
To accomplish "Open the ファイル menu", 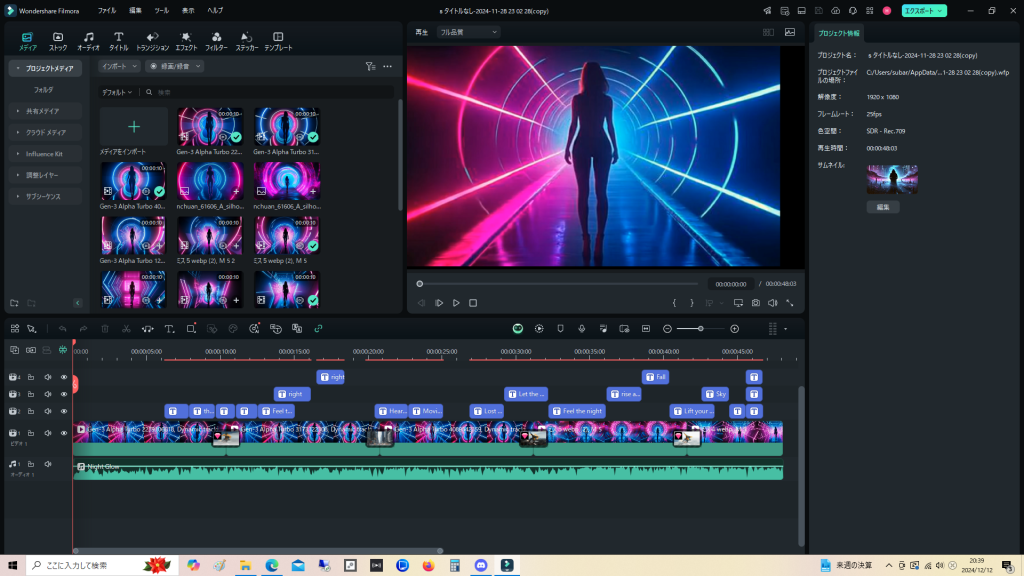I will tap(107, 10).
